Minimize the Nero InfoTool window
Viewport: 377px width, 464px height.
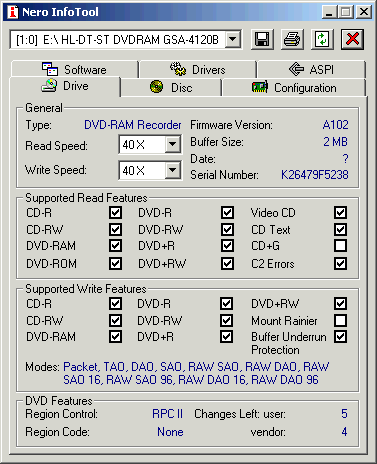329,12
